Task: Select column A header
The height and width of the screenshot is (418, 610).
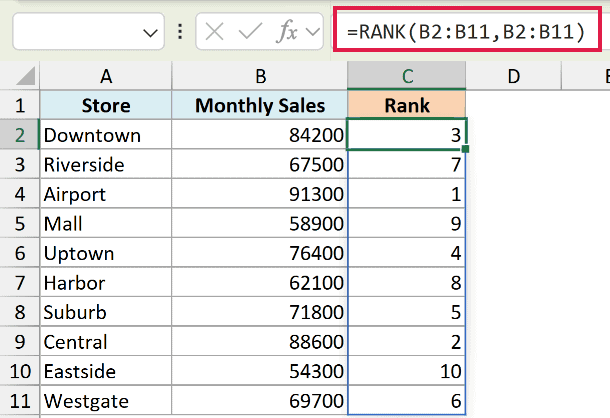Action: coord(106,76)
